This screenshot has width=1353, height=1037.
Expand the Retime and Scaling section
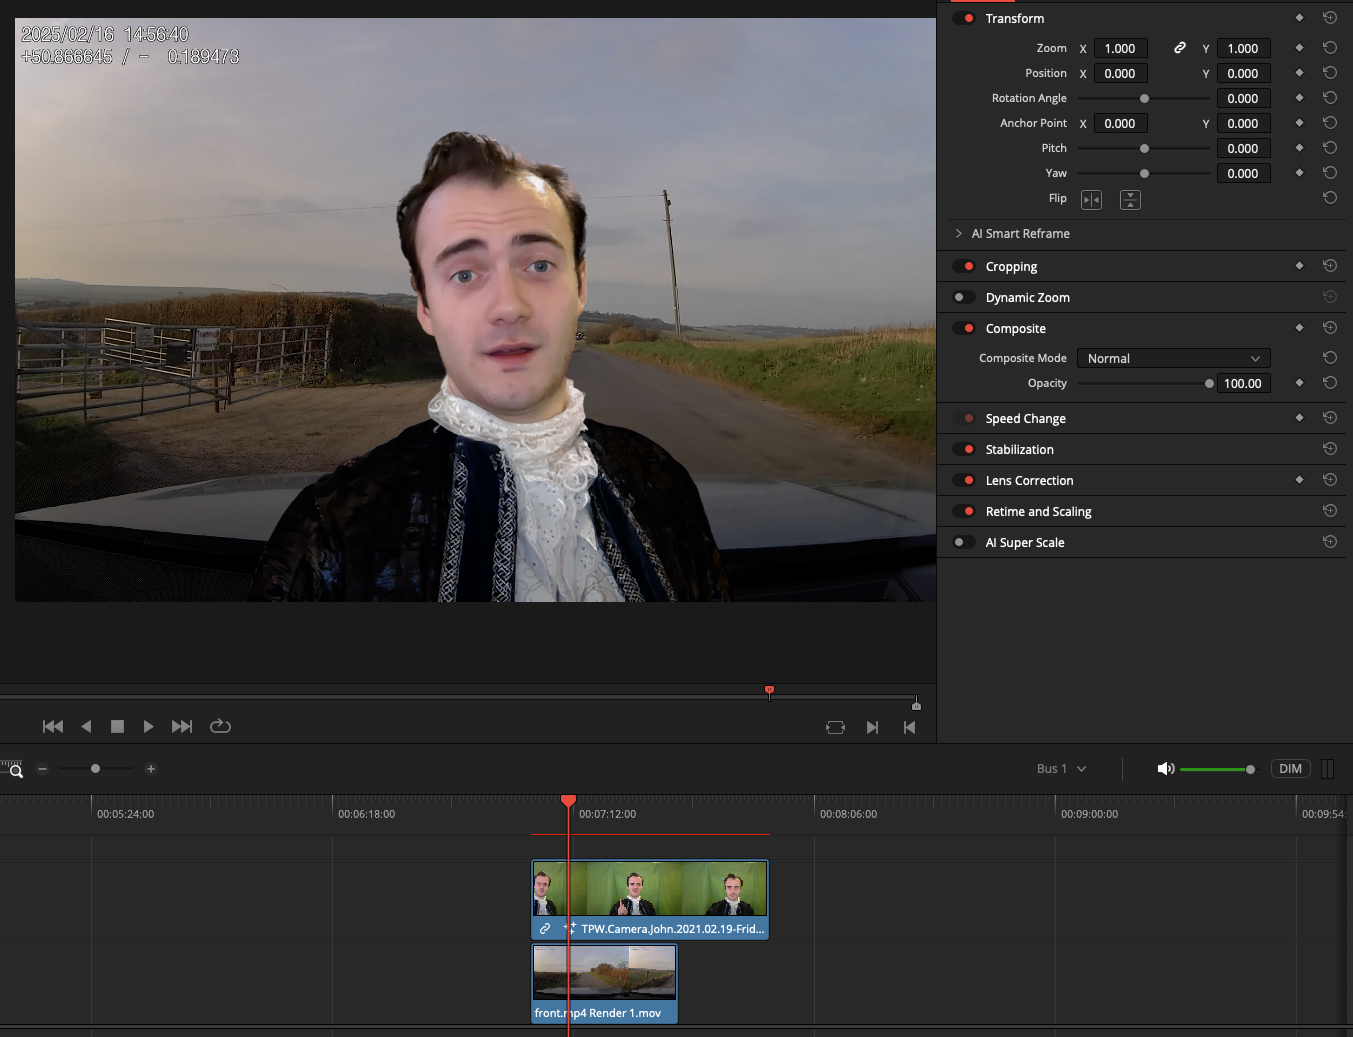pyautogui.click(x=1038, y=512)
